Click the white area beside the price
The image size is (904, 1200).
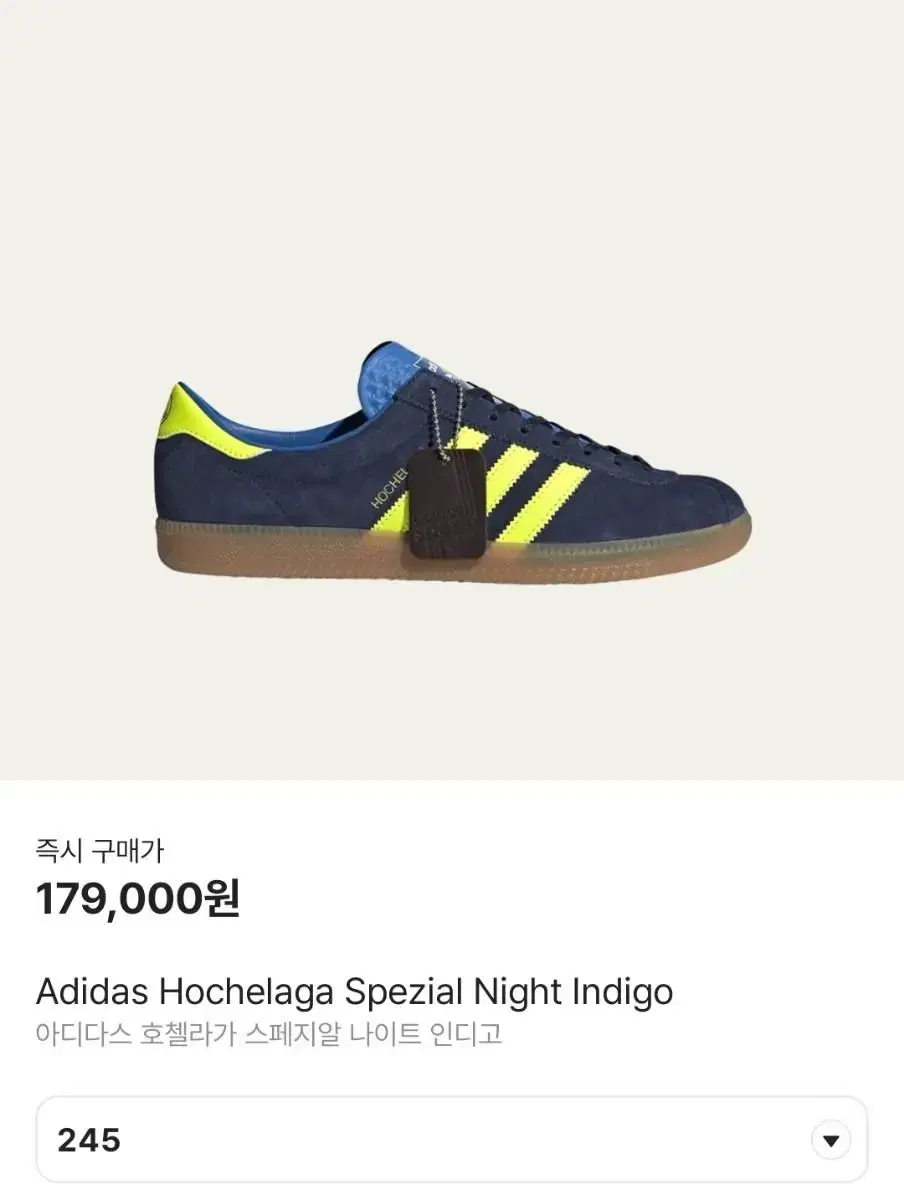(x=570, y=899)
